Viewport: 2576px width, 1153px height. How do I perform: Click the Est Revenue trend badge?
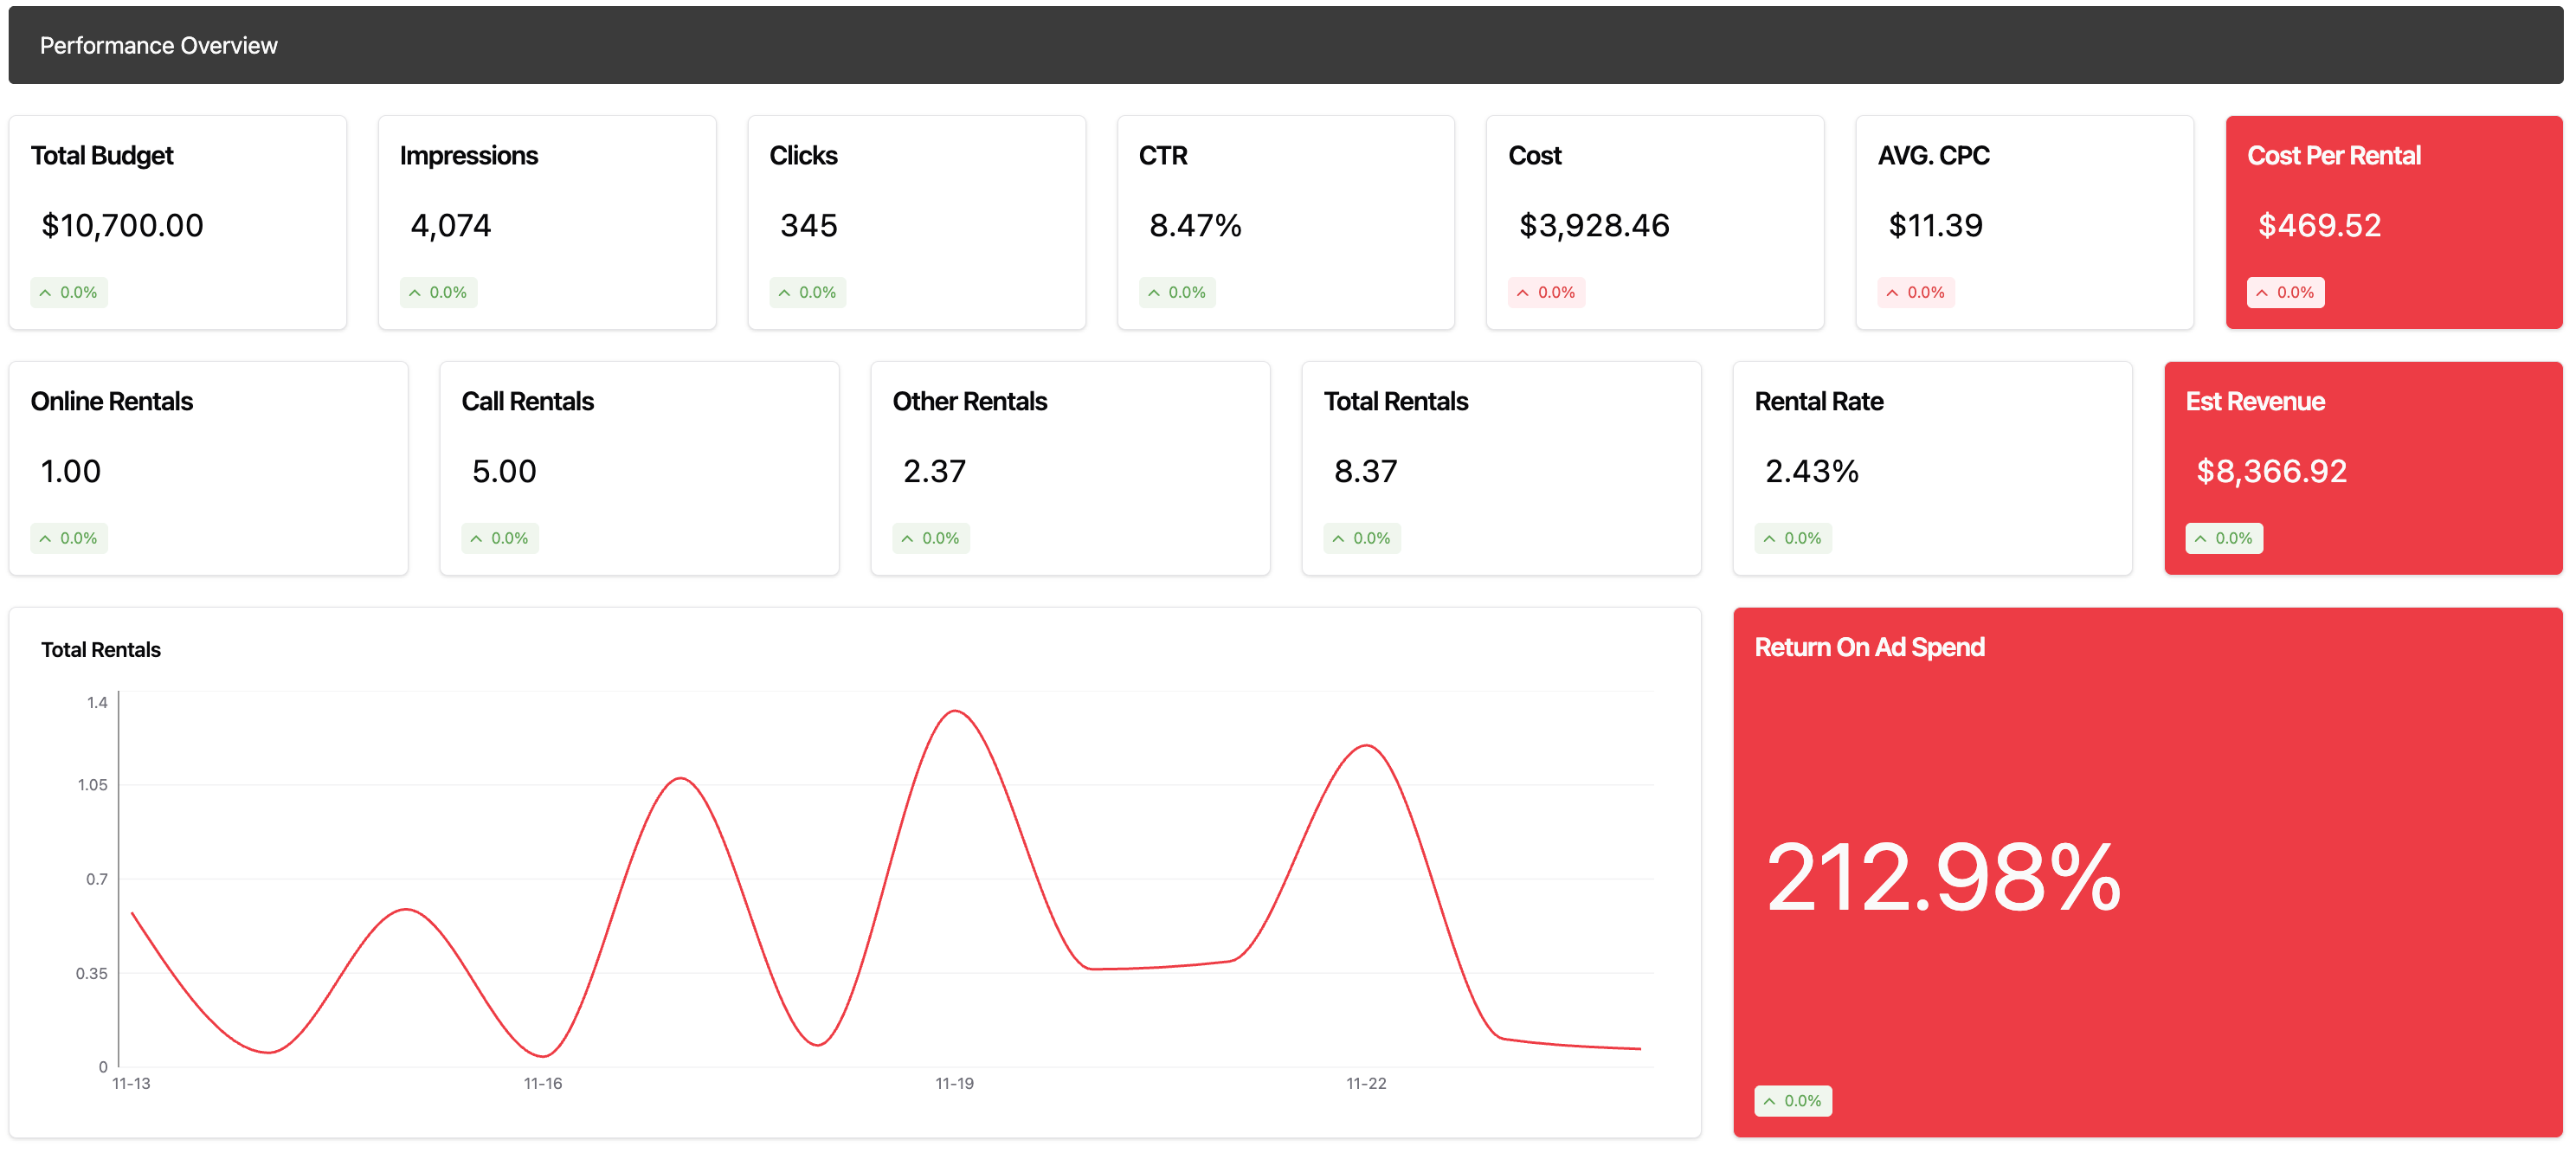coord(2223,538)
